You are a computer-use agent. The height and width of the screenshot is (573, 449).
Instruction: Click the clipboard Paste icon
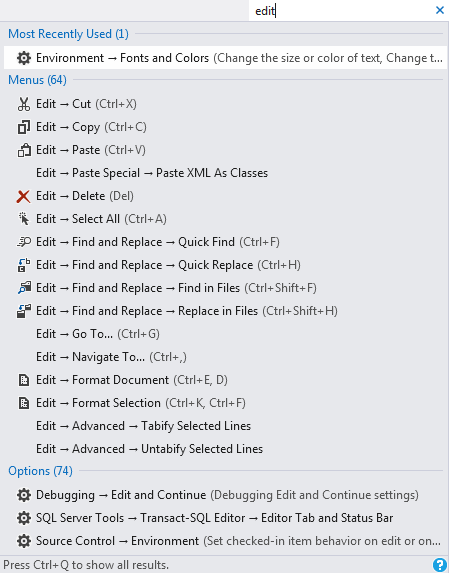[x=24, y=150]
